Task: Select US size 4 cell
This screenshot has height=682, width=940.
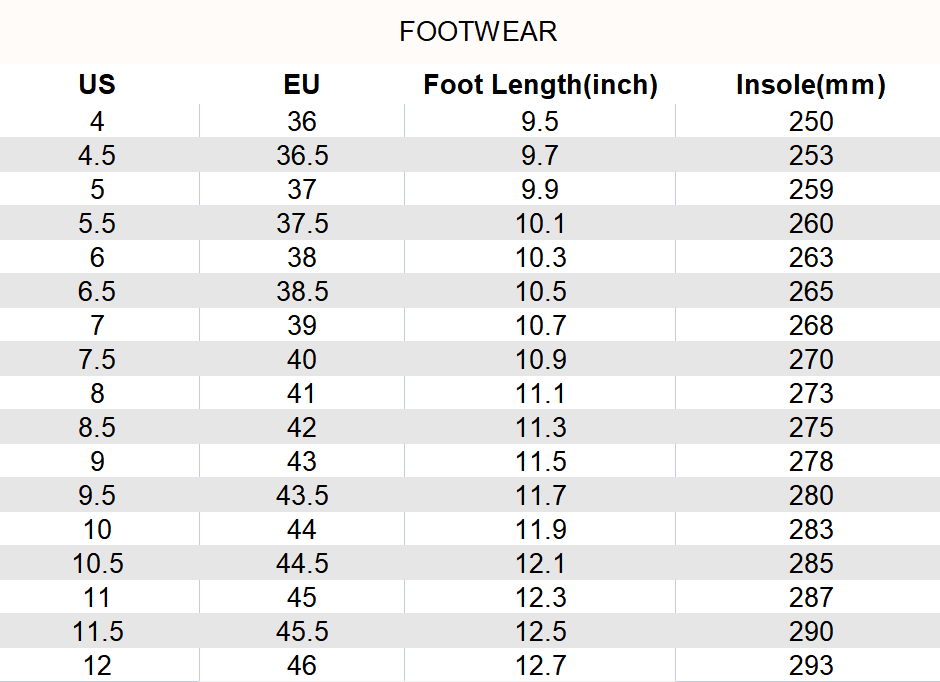Action: [97, 122]
